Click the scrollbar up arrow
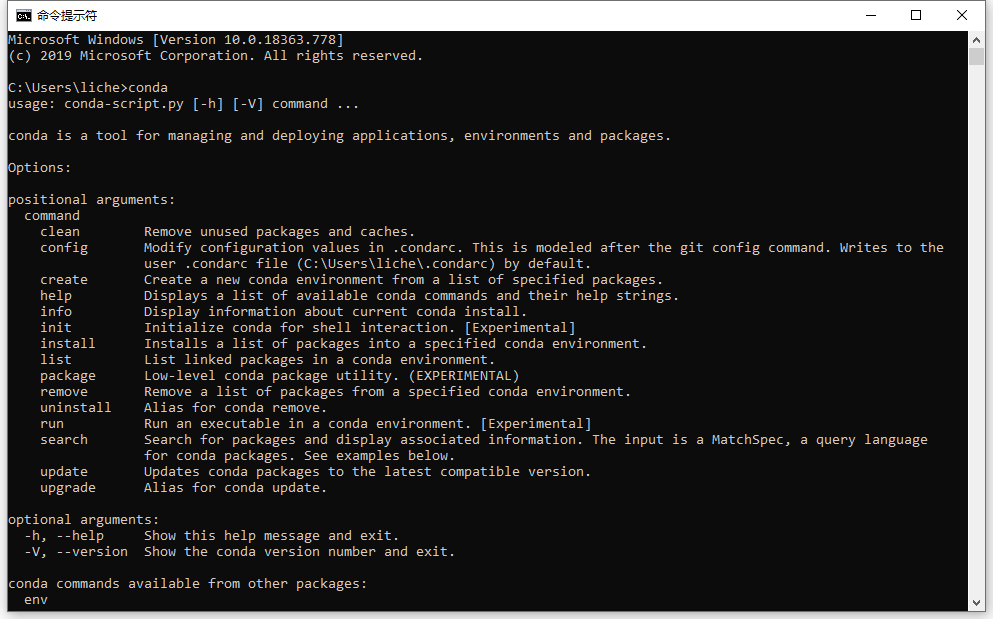The image size is (993, 619). (x=977, y=40)
